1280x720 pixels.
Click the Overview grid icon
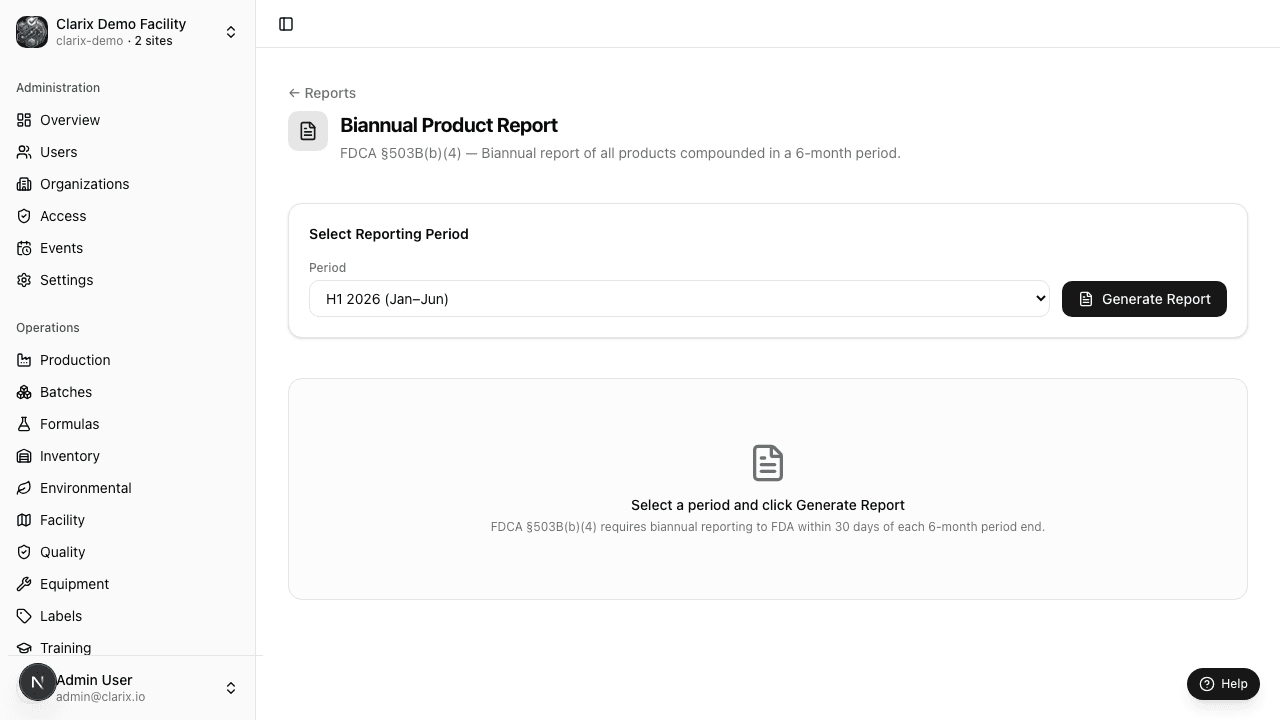[24, 120]
